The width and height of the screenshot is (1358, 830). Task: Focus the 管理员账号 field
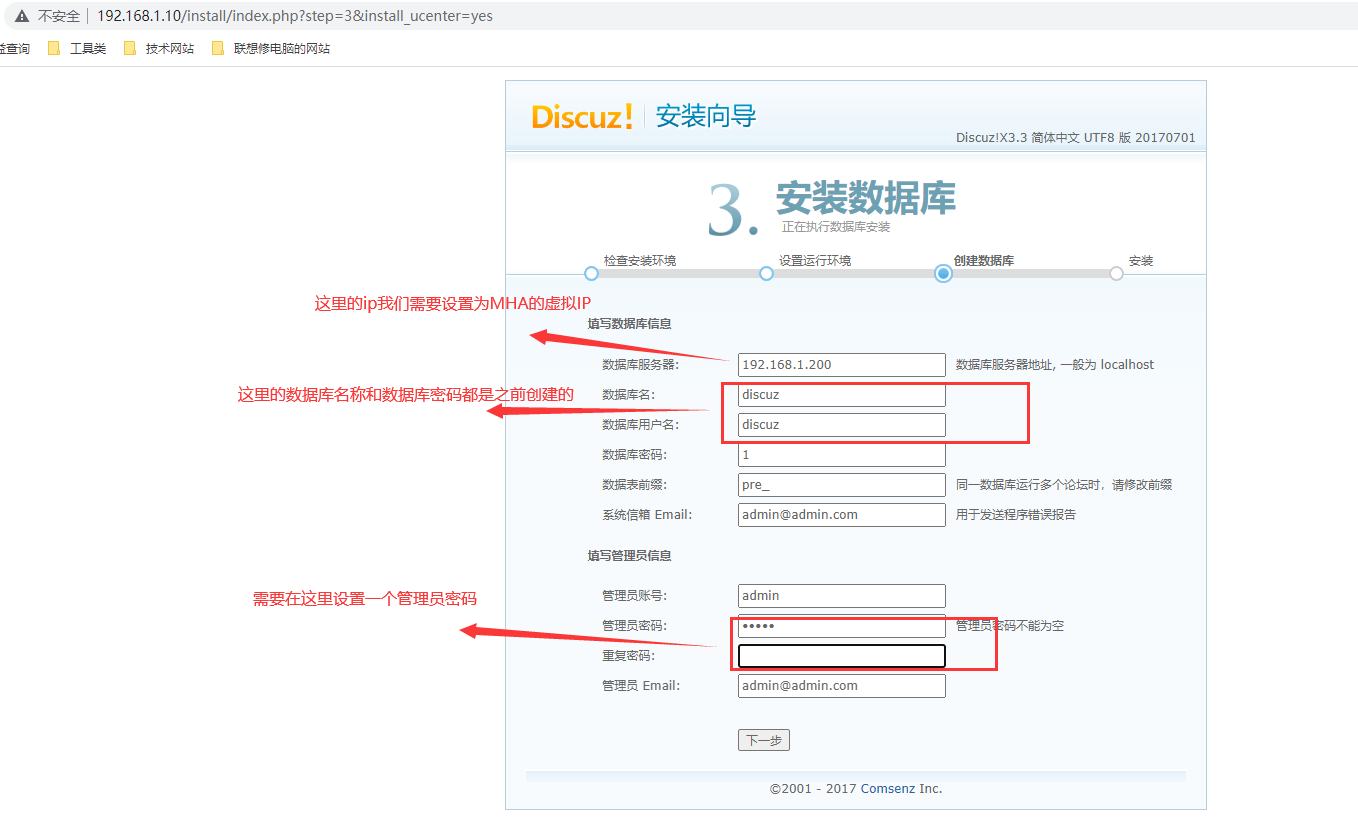(x=841, y=596)
